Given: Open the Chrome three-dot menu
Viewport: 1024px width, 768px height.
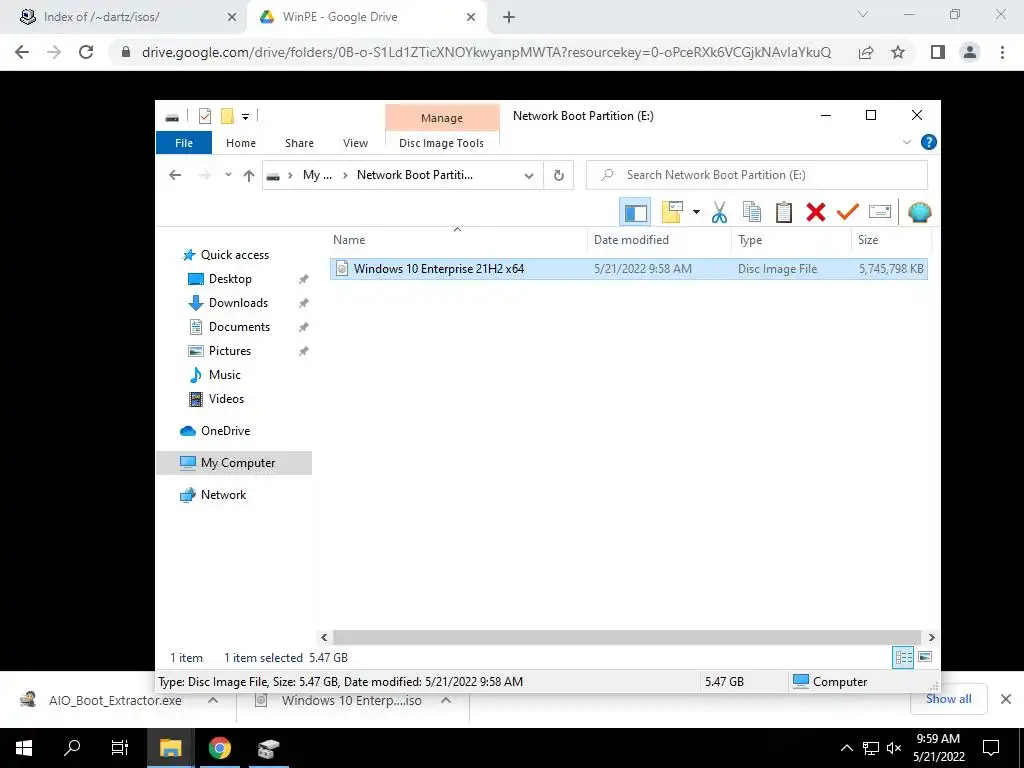Looking at the screenshot, I should 1002,52.
